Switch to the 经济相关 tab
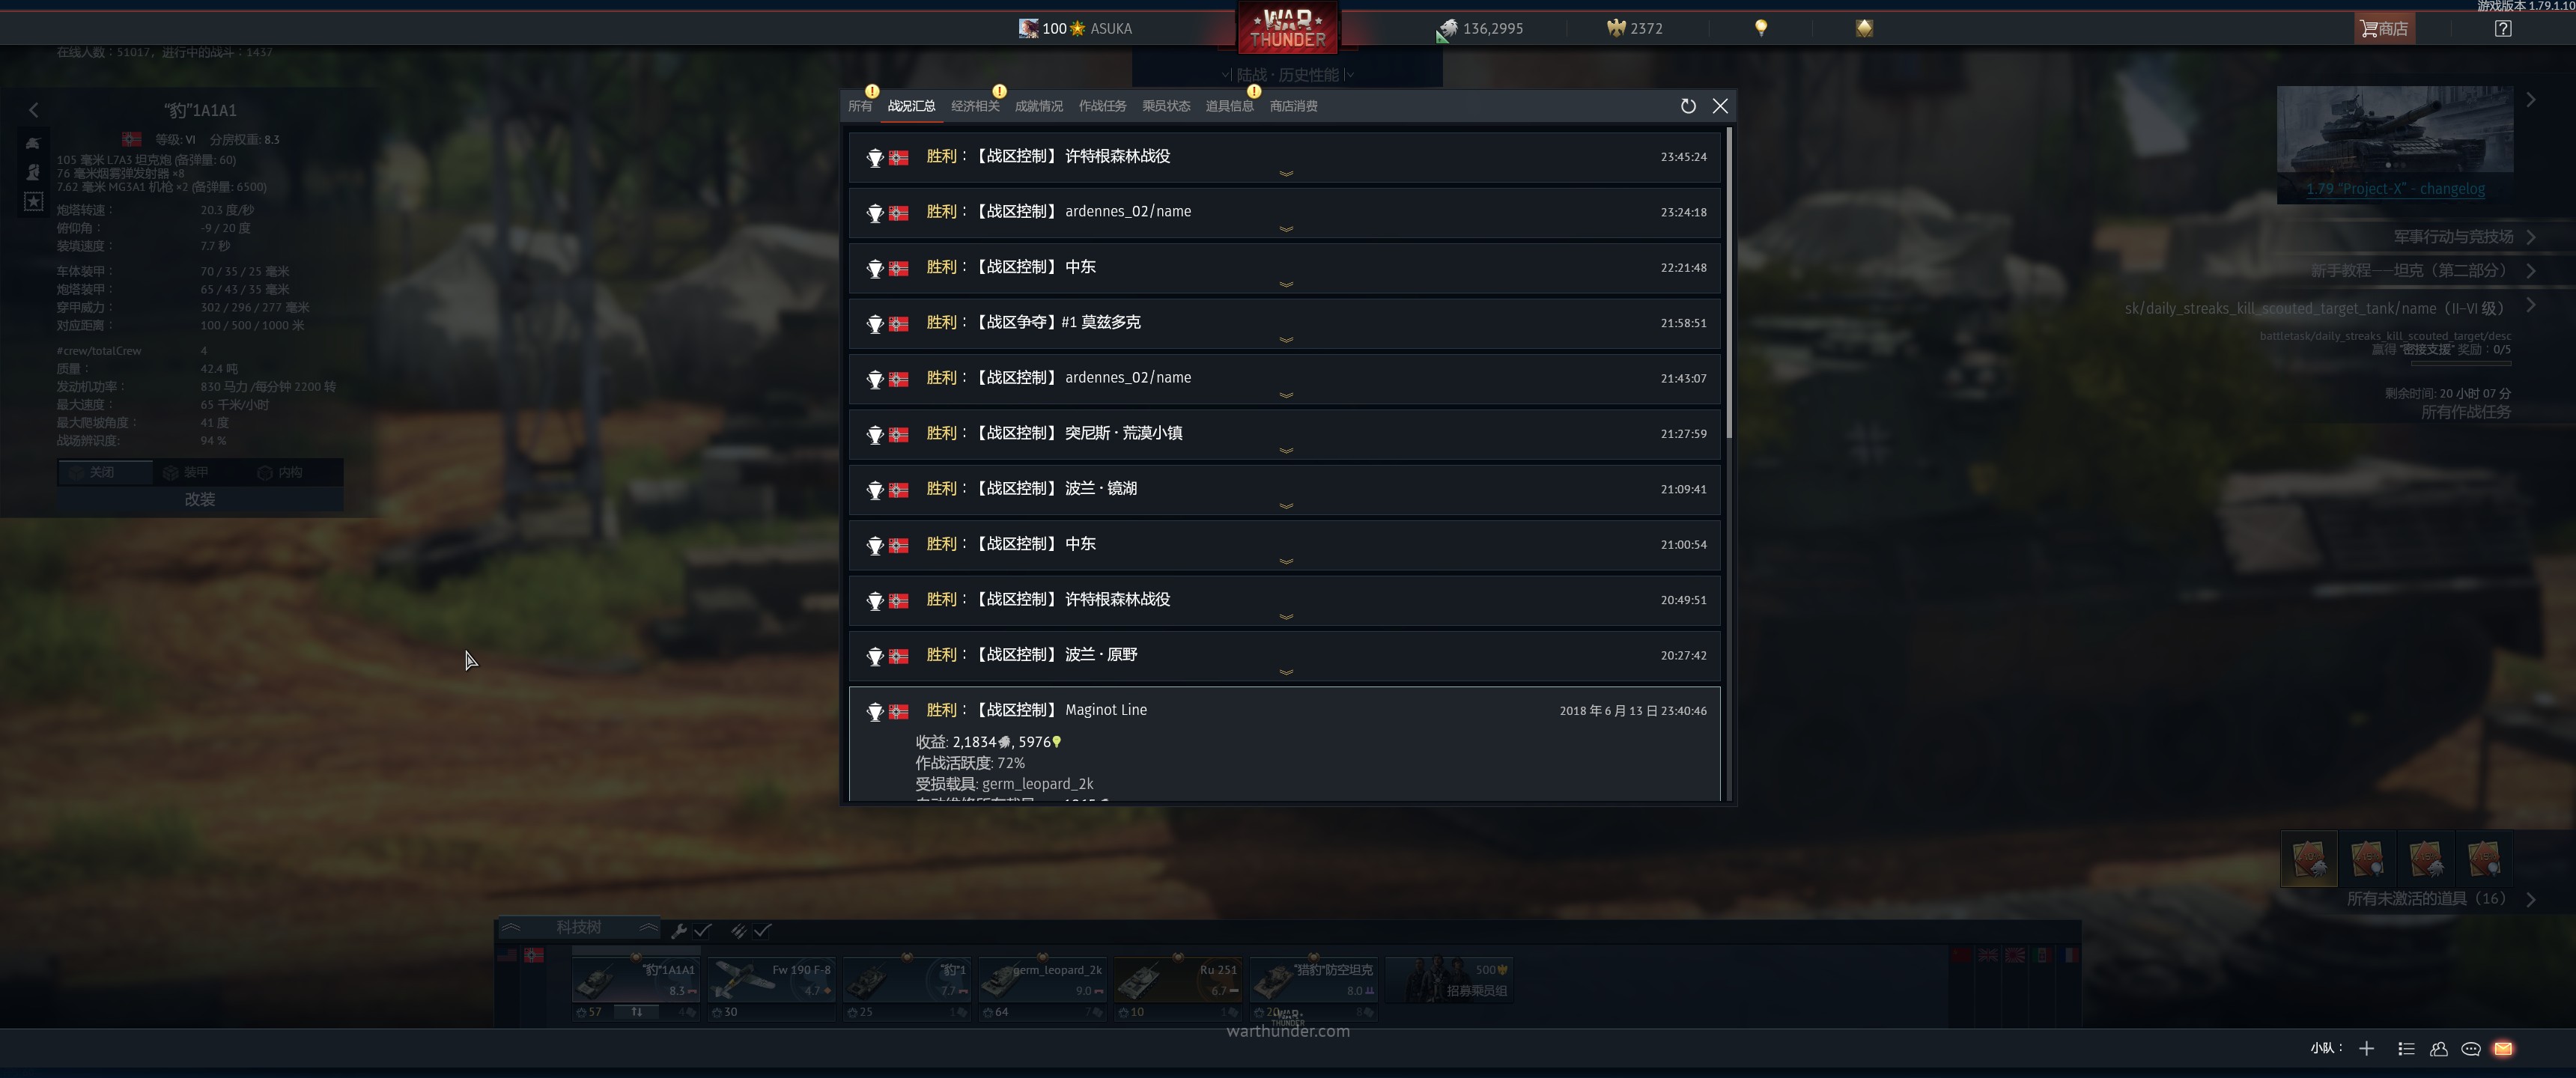2576x1078 pixels. coord(975,106)
